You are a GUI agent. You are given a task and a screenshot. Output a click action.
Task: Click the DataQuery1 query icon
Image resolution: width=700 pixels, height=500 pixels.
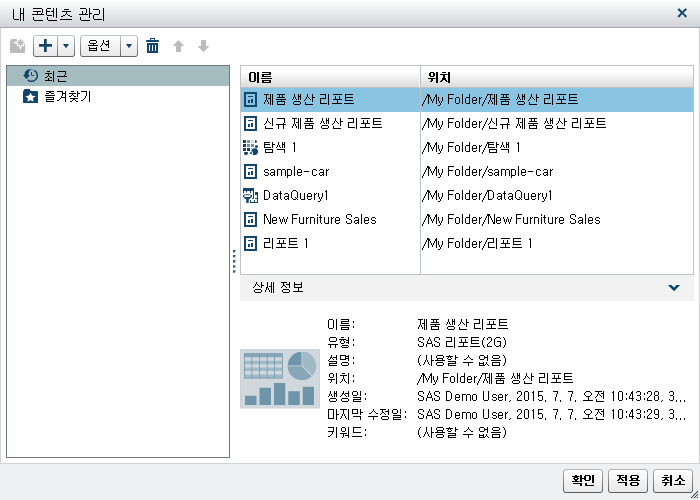tap(250, 195)
